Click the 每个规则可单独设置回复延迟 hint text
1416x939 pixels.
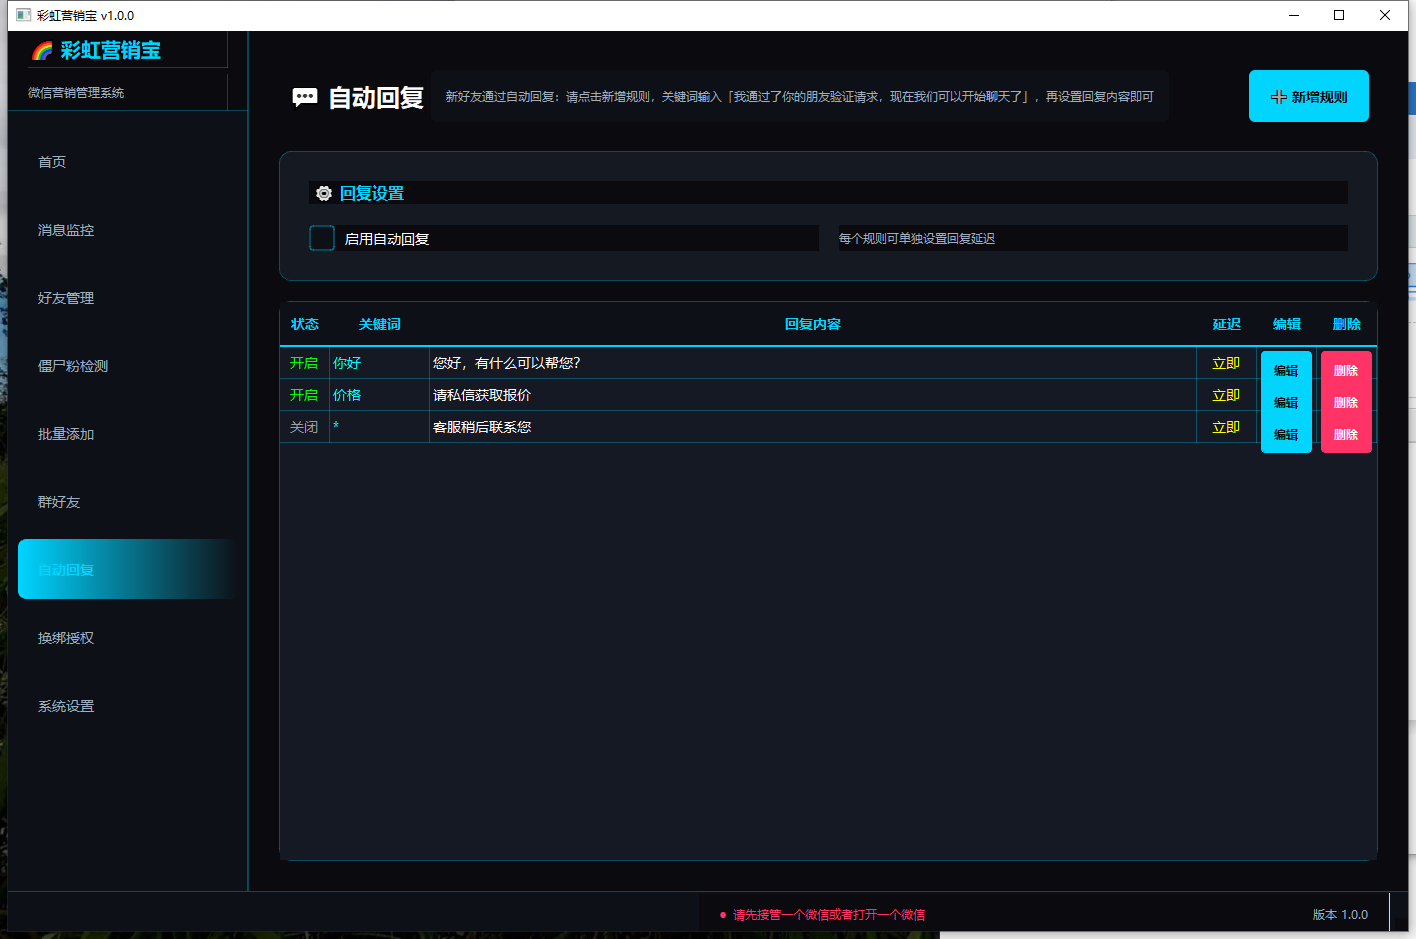[x=917, y=238]
